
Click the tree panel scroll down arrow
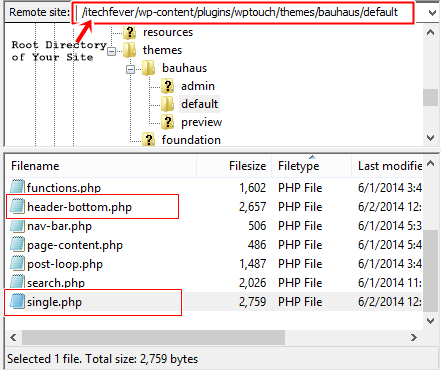[x=431, y=138]
